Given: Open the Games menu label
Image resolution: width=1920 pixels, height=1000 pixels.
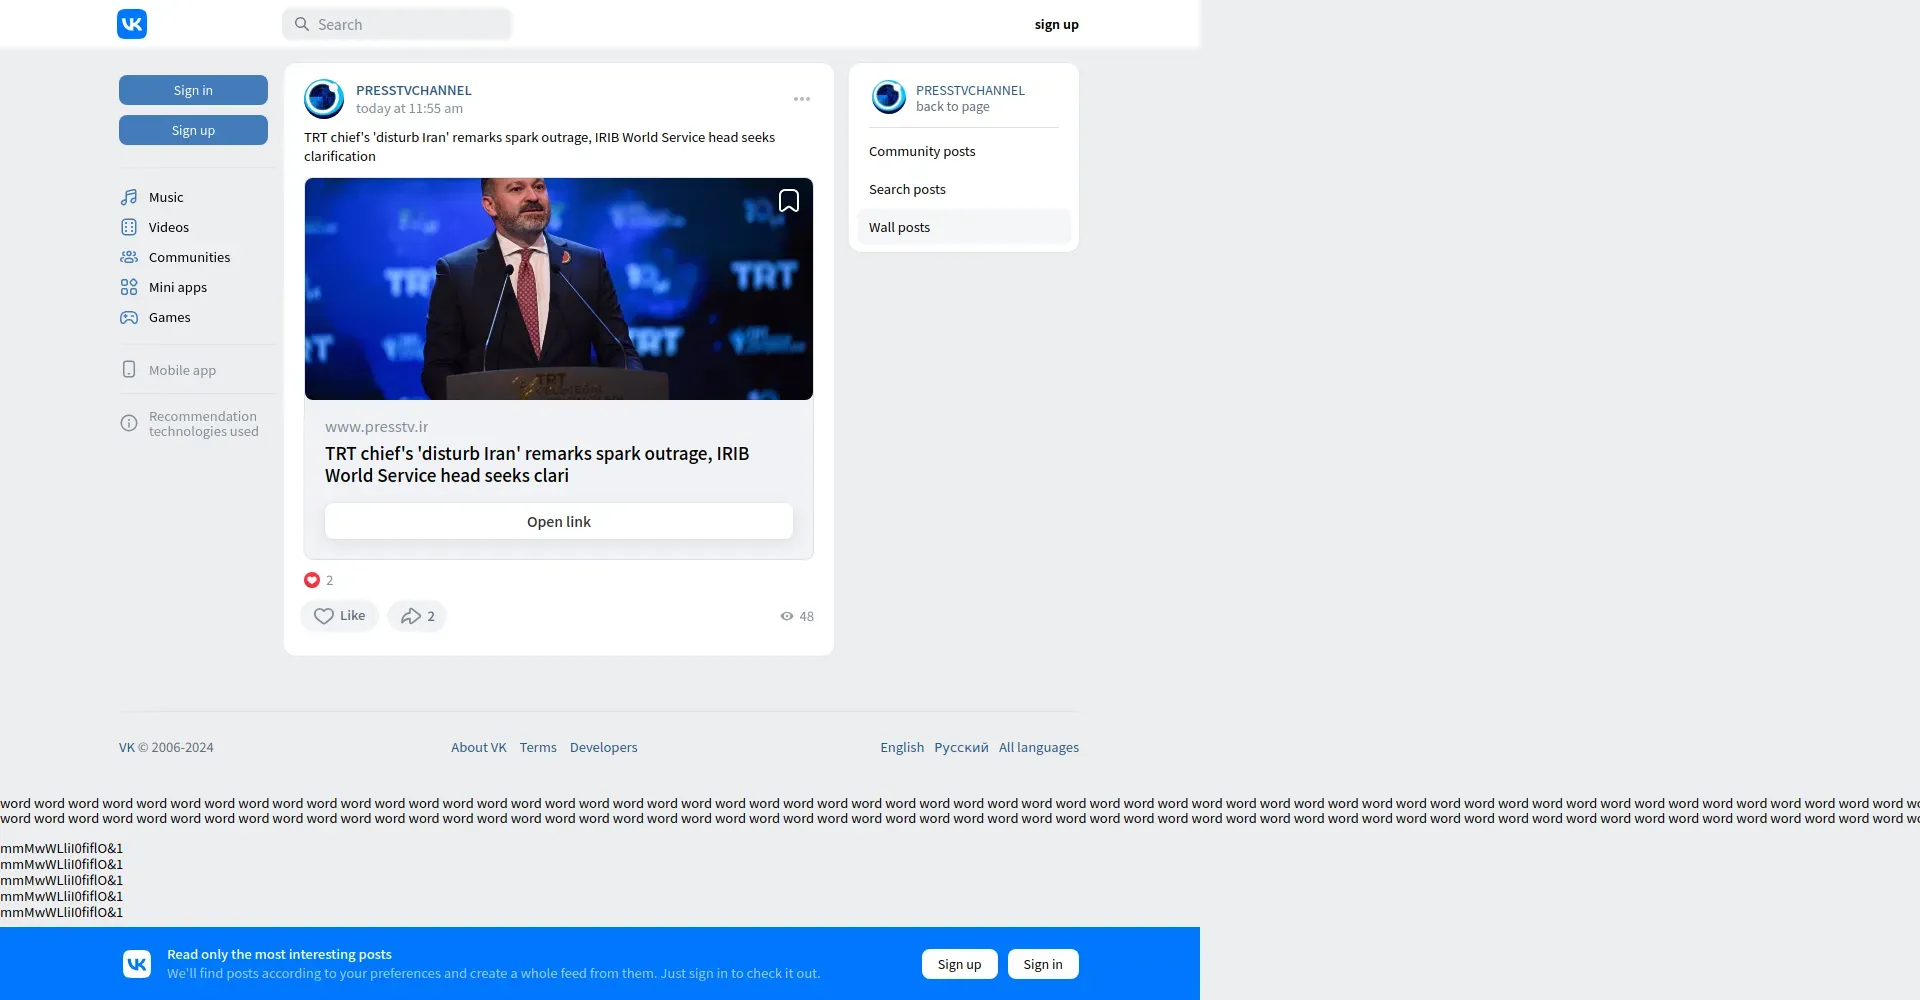Looking at the screenshot, I should [170, 317].
